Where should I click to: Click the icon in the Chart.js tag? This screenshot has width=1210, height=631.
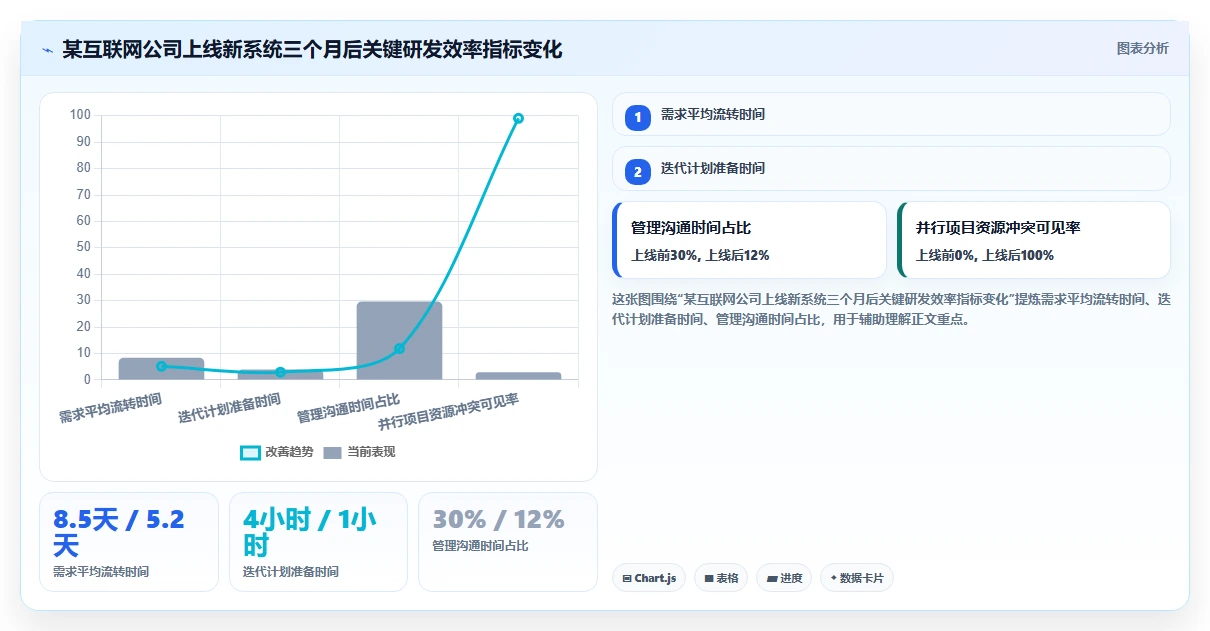627,578
